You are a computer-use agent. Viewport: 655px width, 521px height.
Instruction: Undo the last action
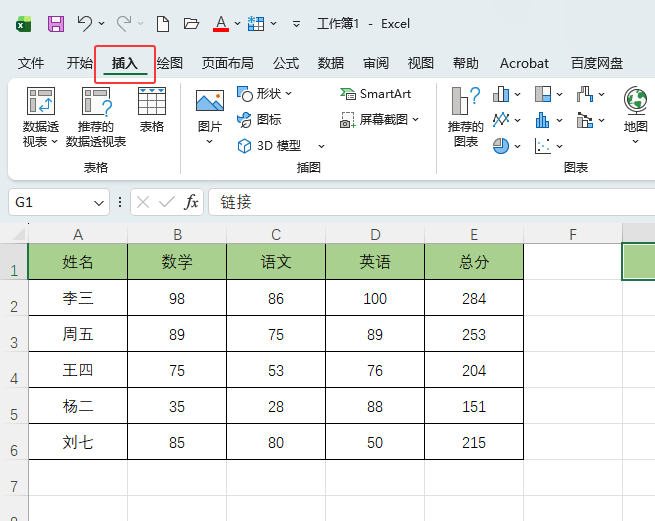[x=85, y=24]
